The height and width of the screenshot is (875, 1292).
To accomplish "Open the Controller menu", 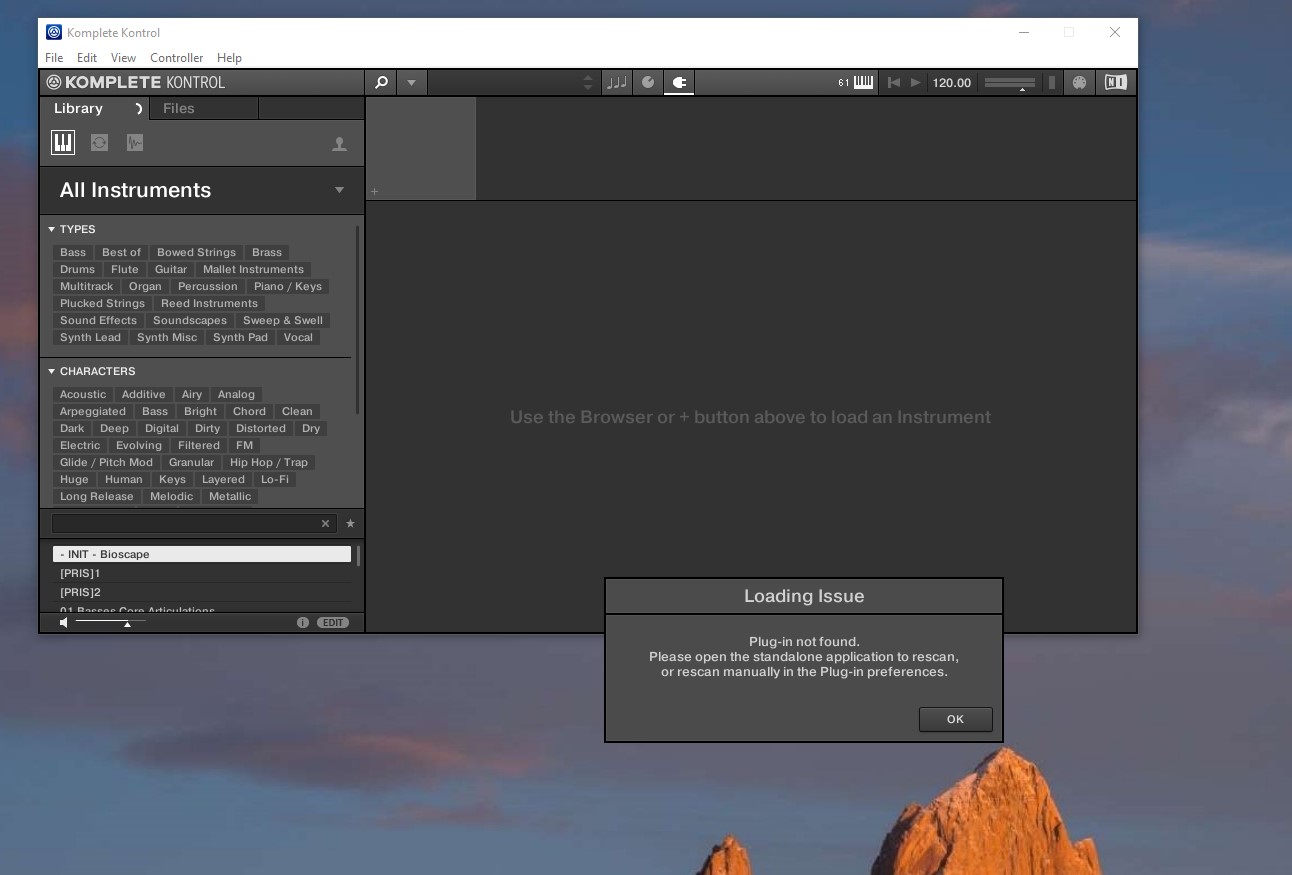I will click(176, 58).
